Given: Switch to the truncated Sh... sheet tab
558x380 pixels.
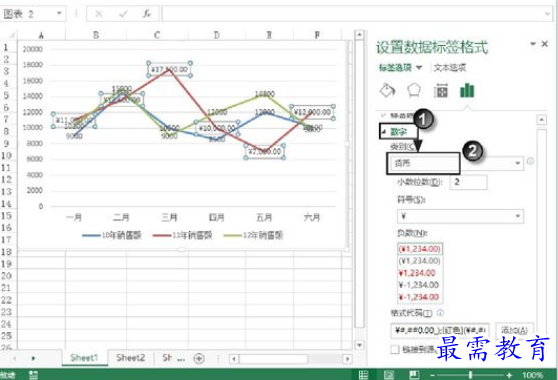Looking at the screenshot, I should 173,358.
